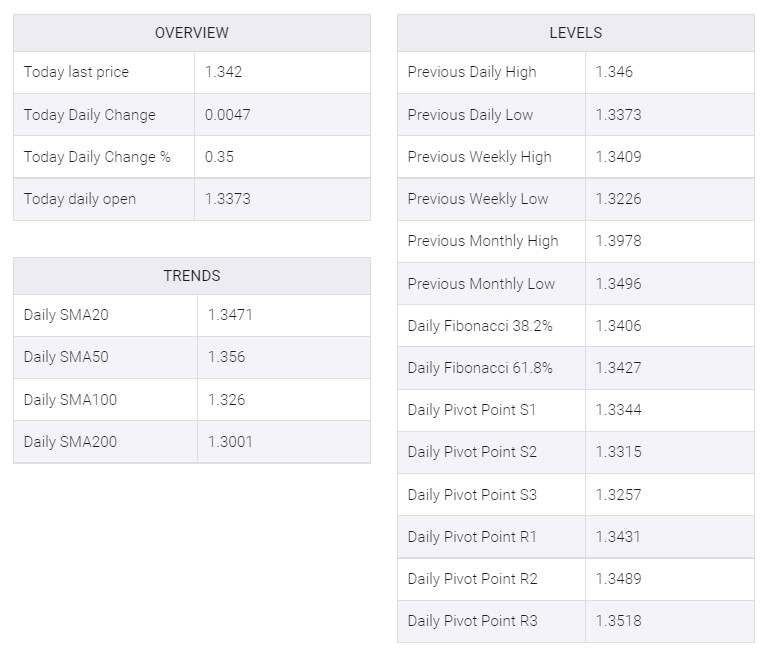
Task: Select the Daily SMA100 row label
Action: tap(70, 400)
